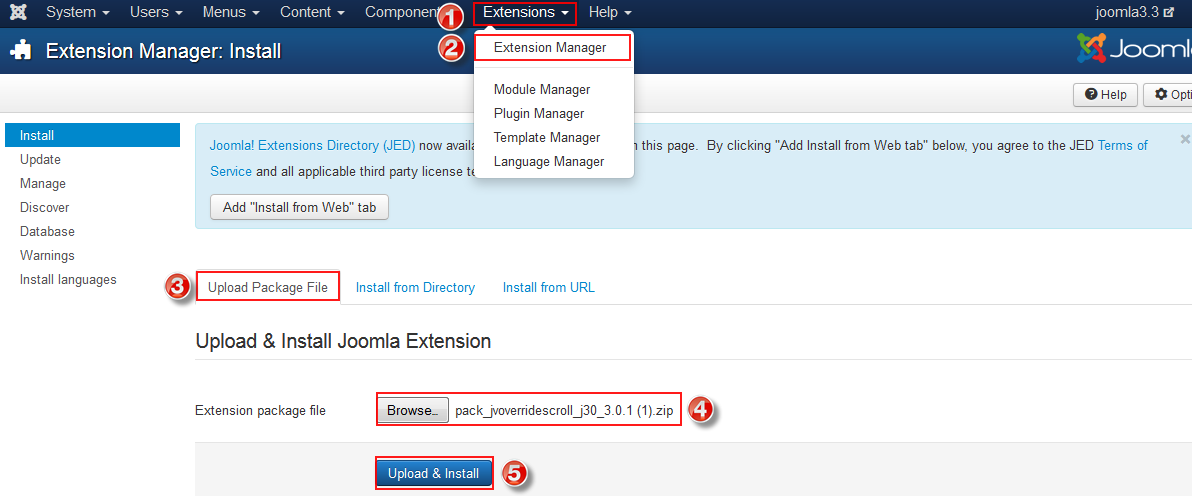The image size is (1192, 496).
Task: Open the Terms of Service link
Action: [x=1123, y=145]
